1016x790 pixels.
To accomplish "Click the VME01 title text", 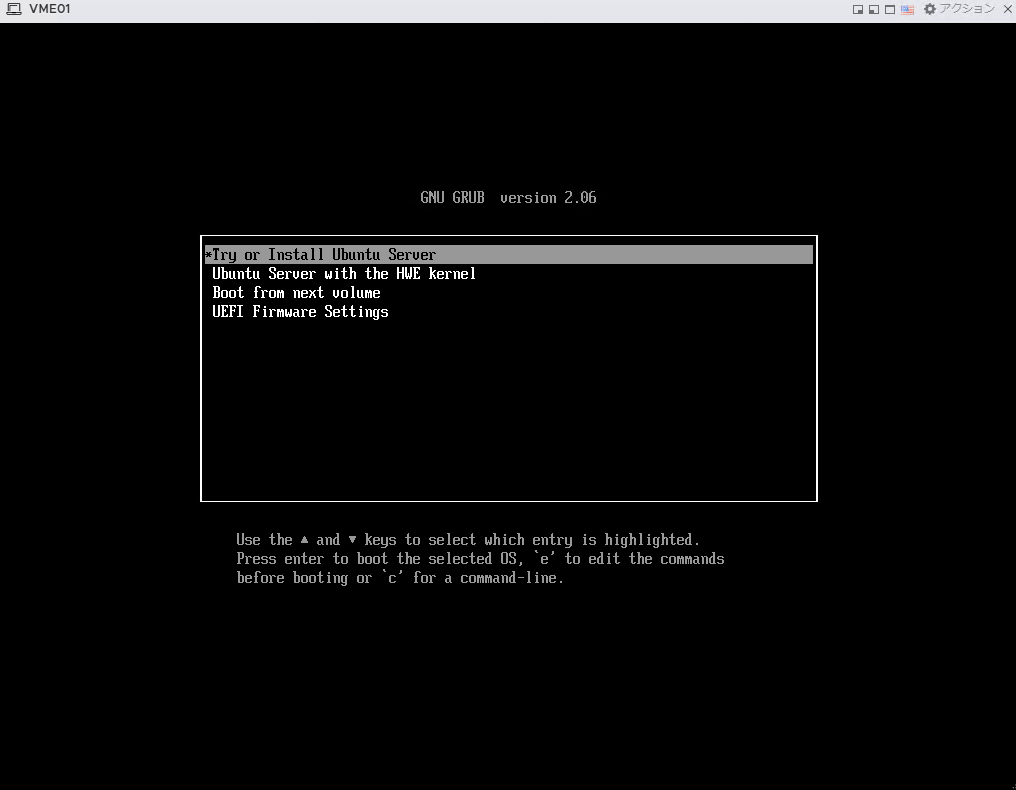I will tap(49, 9).
